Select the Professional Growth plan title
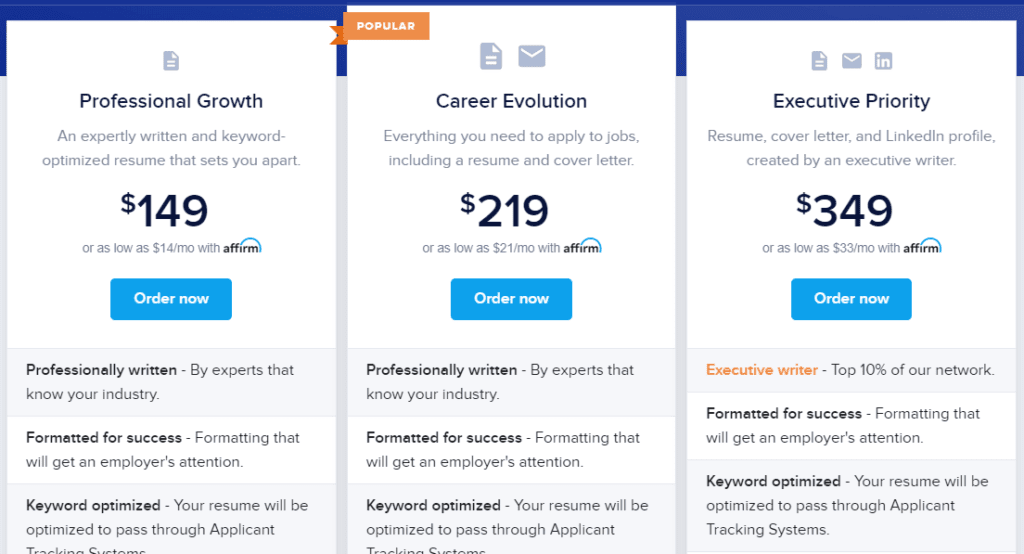This screenshot has height=554, width=1024. [x=171, y=101]
